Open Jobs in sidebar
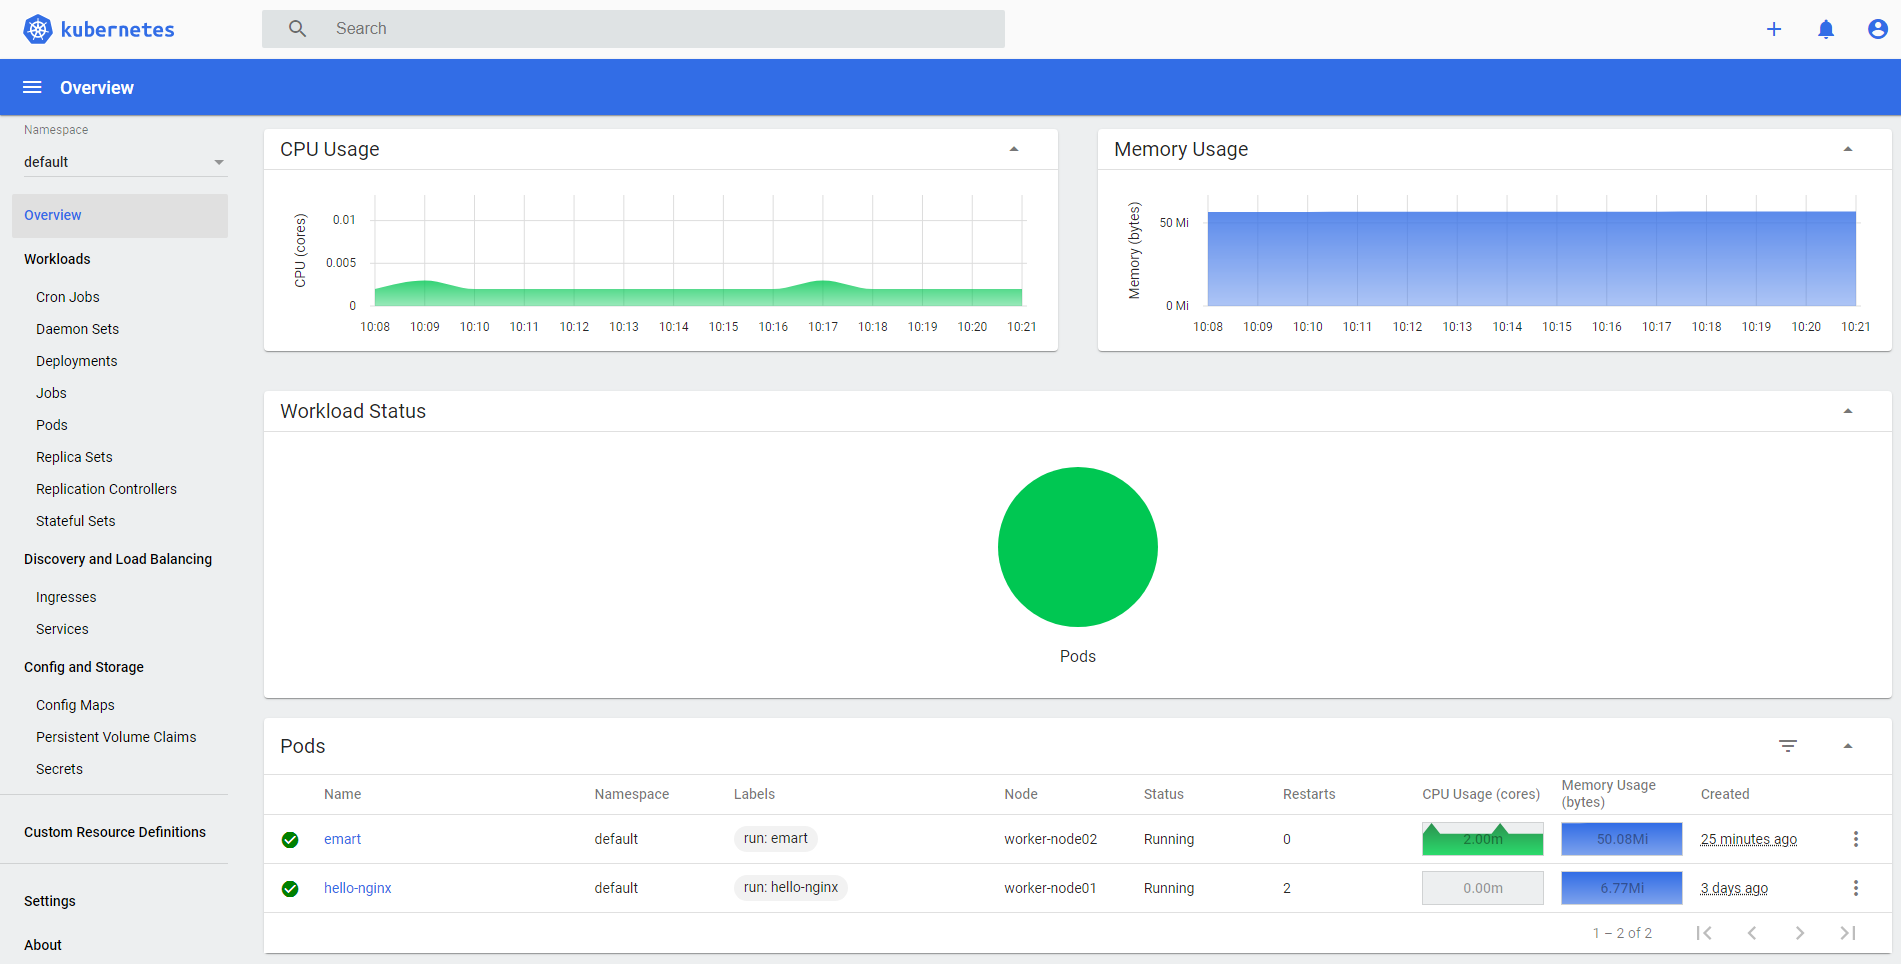The height and width of the screenshot is (964, 1901). (x=51, y=393)
